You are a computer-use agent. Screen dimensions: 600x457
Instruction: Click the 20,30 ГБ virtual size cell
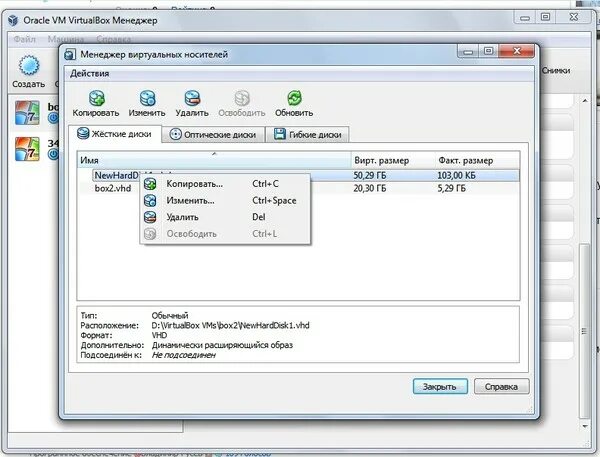pyautogui.click(x=370, y=188)
